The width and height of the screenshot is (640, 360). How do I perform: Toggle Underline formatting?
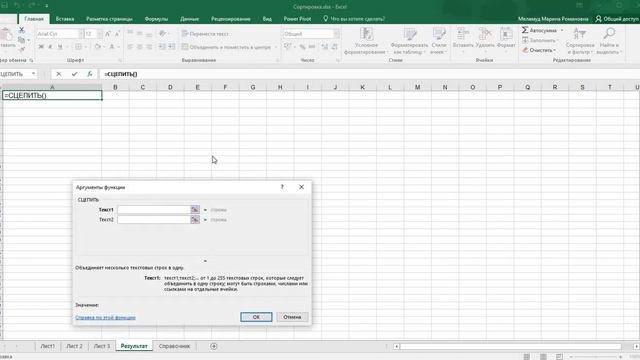pos(60,47)
